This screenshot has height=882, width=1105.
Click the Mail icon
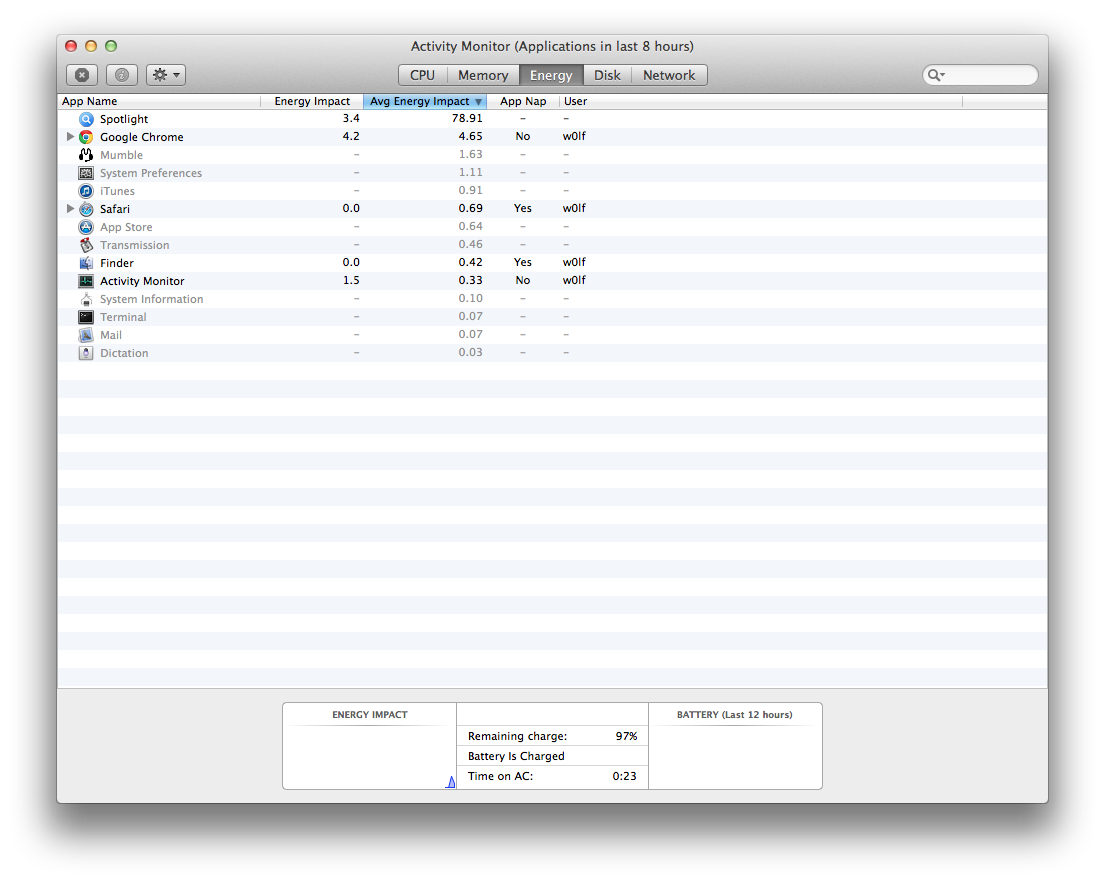[x=86, y=335]
